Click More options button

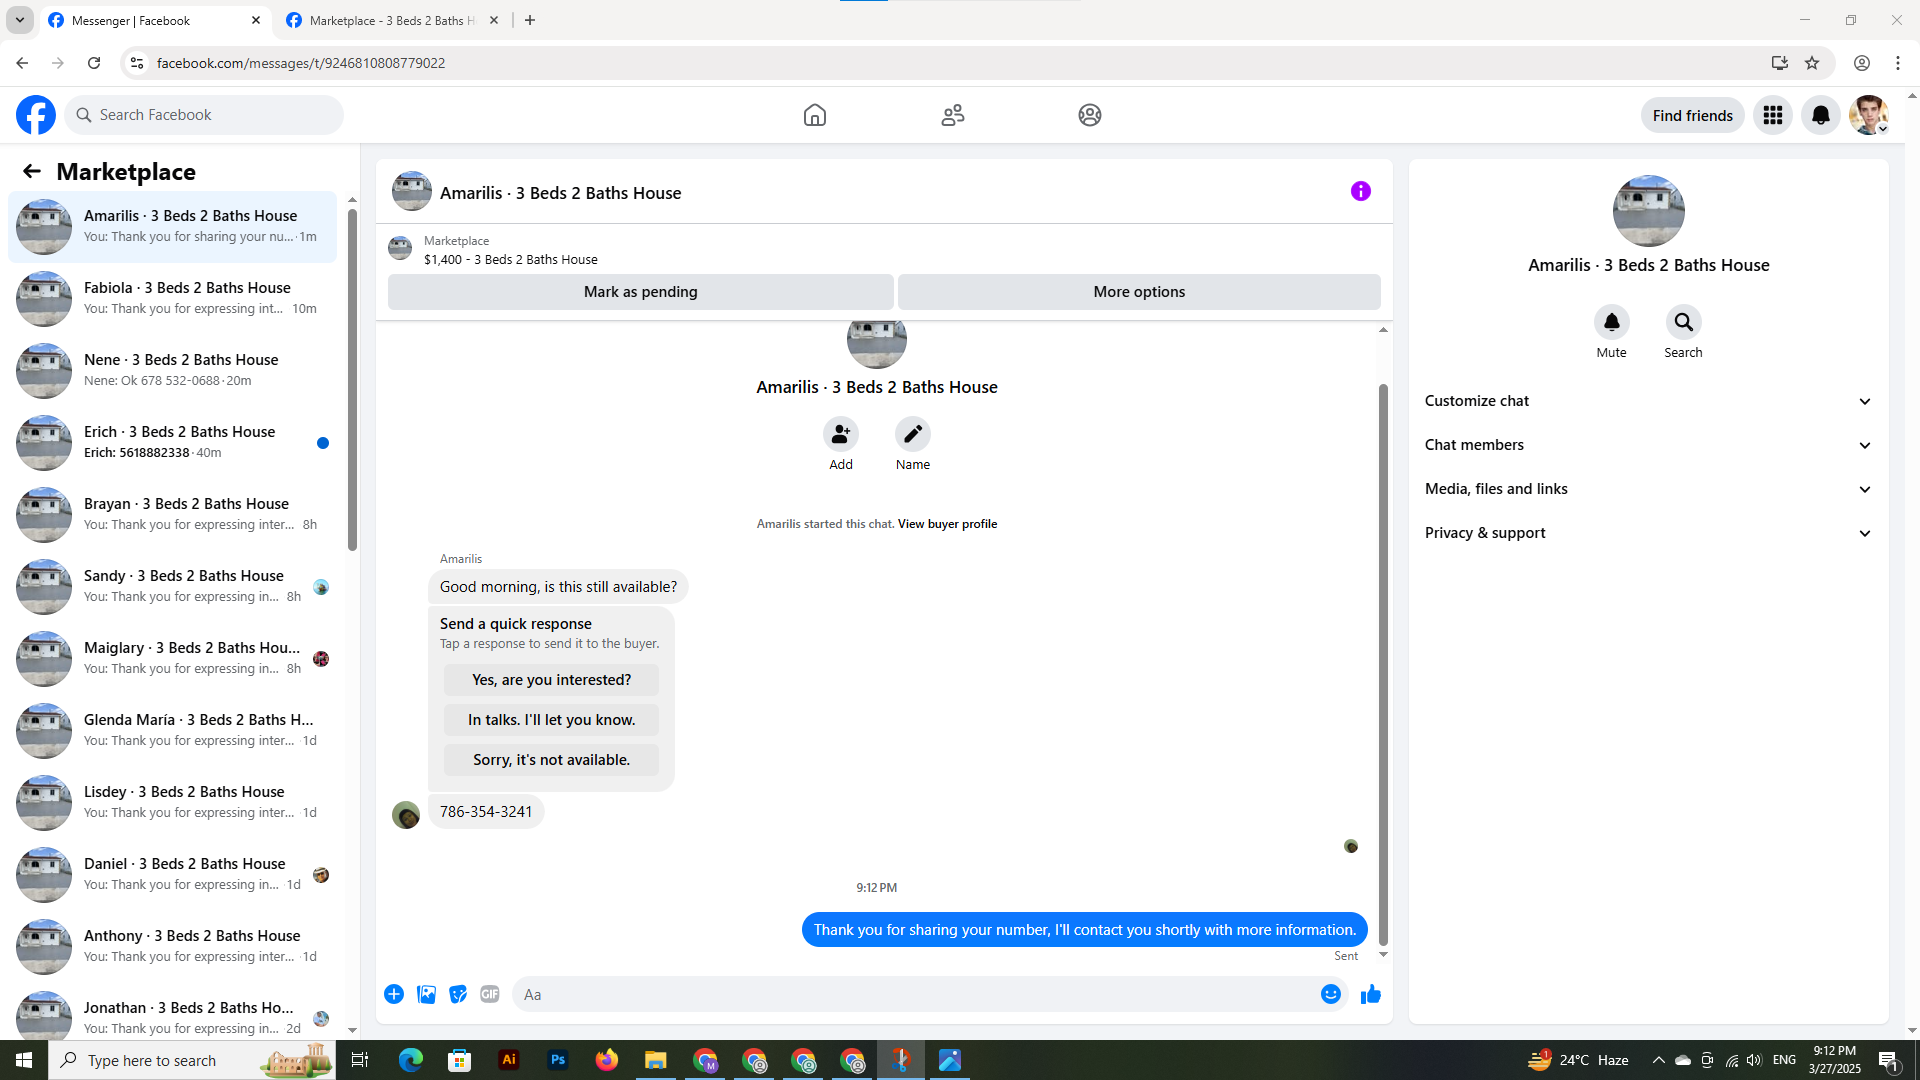point(1139,292)
